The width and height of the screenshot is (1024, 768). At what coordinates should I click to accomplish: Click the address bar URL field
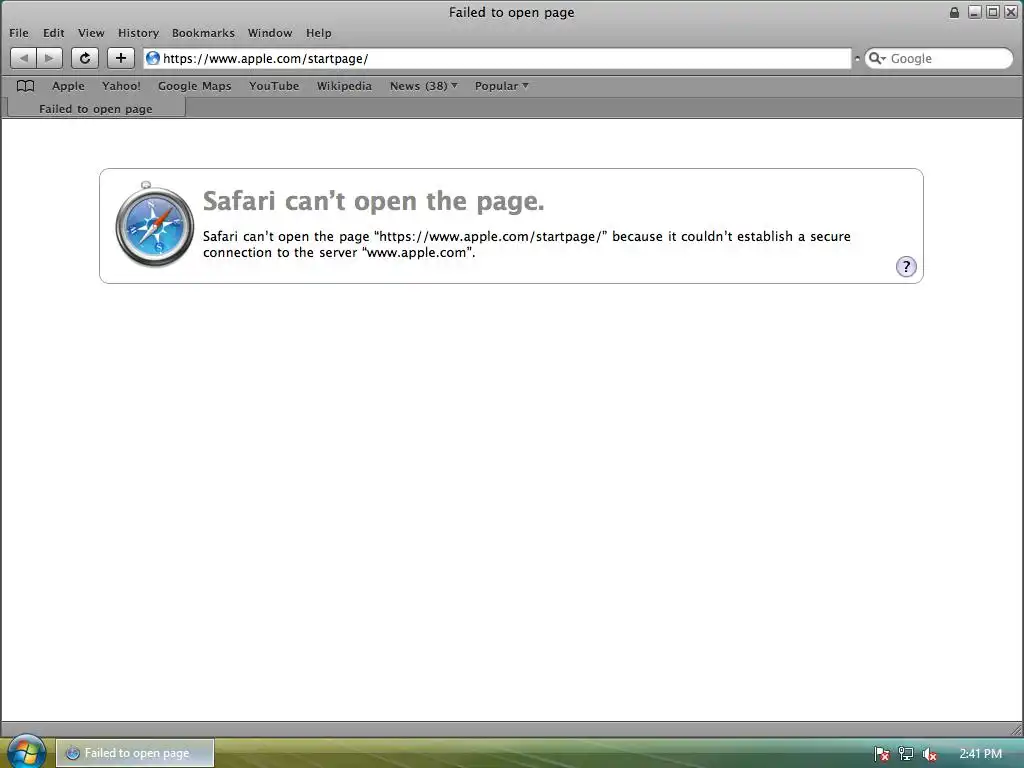498,58
